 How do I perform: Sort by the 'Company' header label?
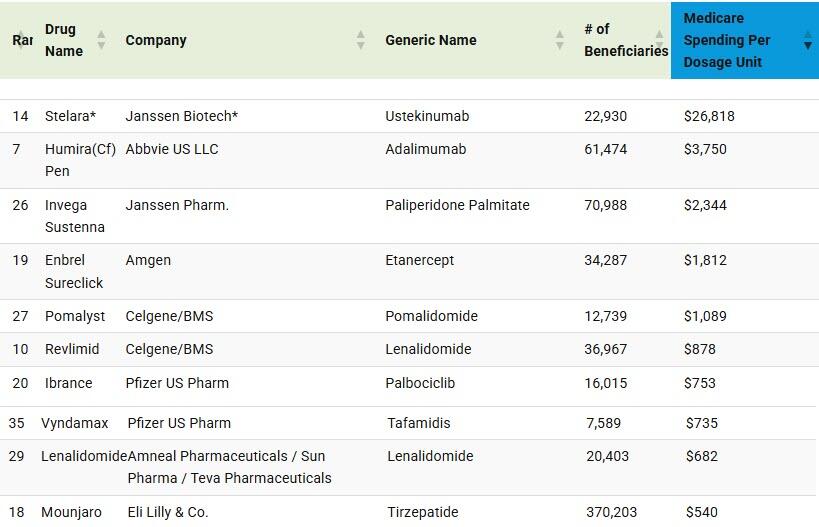156,40
